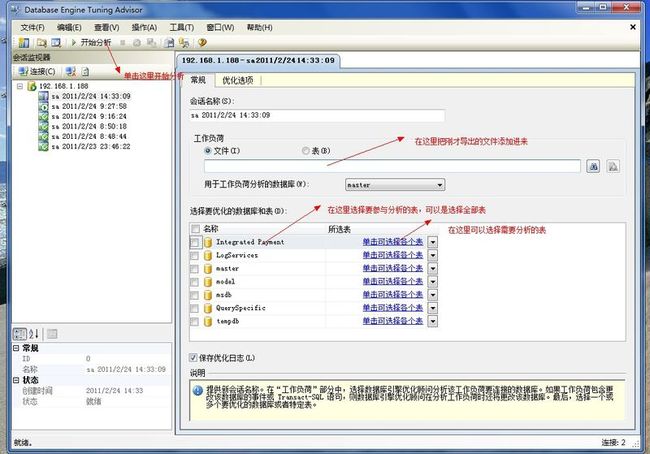This screenshot has width=650, height=454.
Task: Open table dropdown arrow for master row
Action: [433, 269]
